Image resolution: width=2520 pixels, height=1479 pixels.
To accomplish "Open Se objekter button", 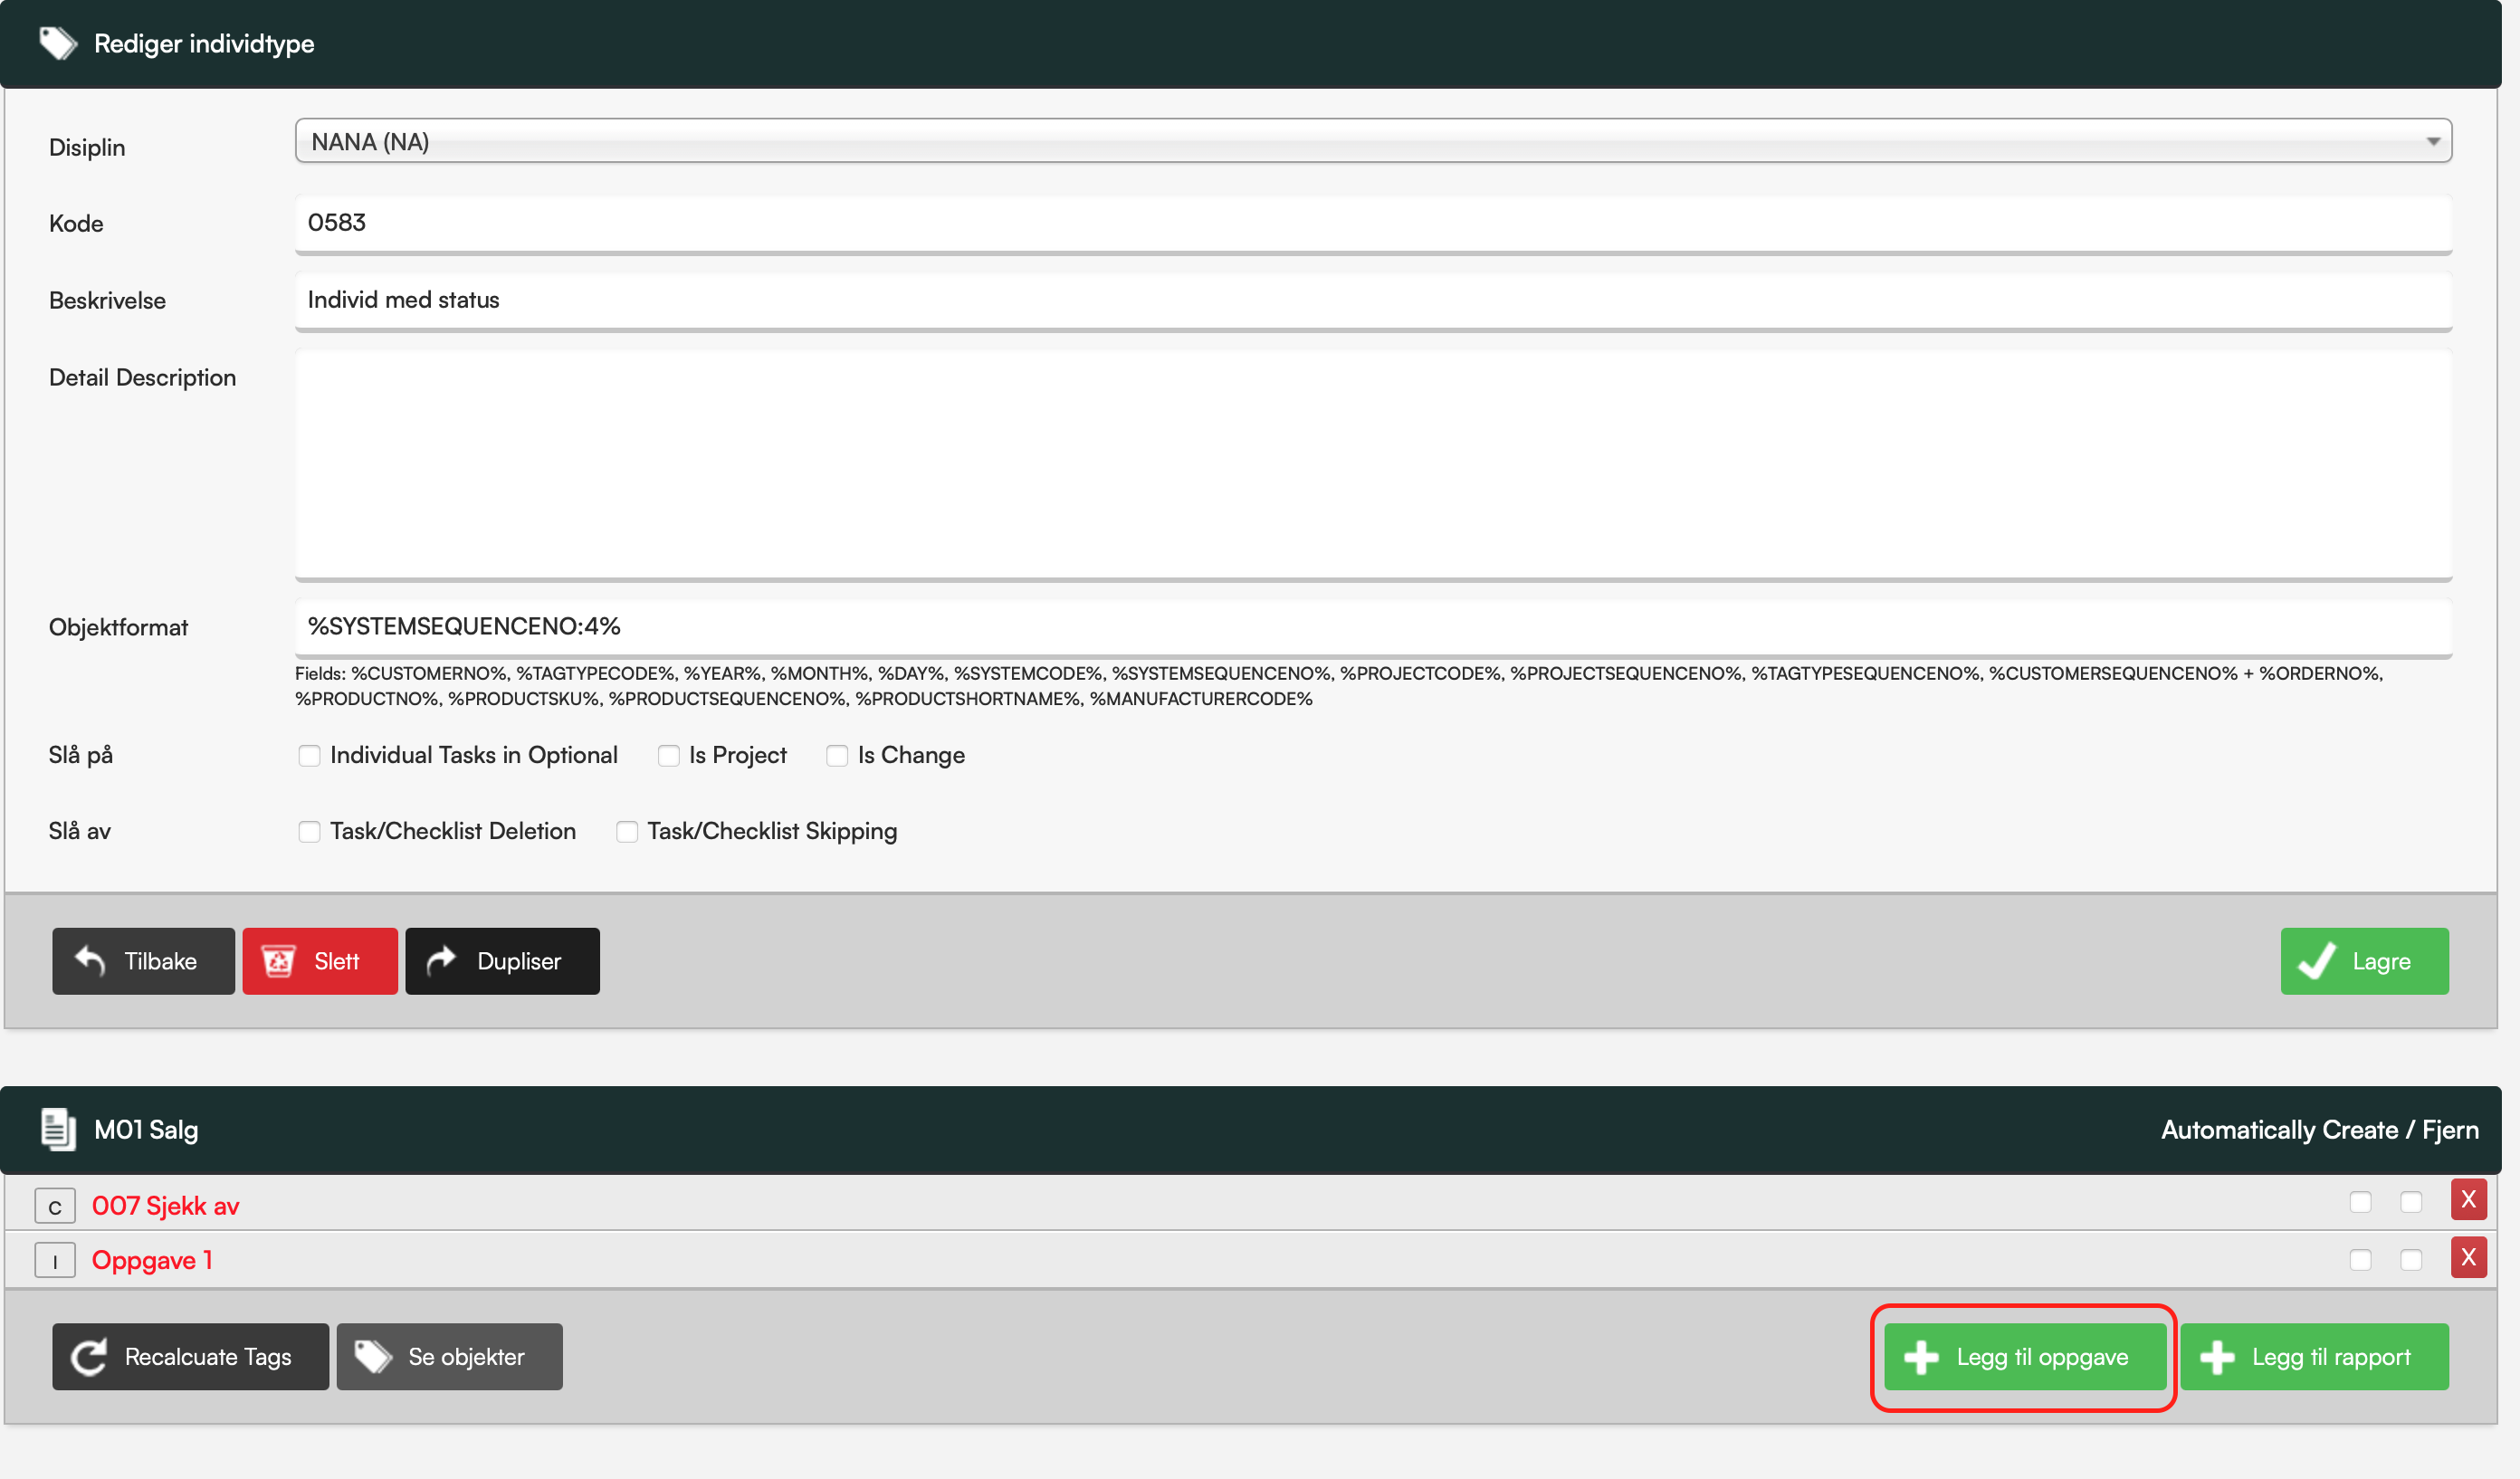I will [x=449, y=1357].
